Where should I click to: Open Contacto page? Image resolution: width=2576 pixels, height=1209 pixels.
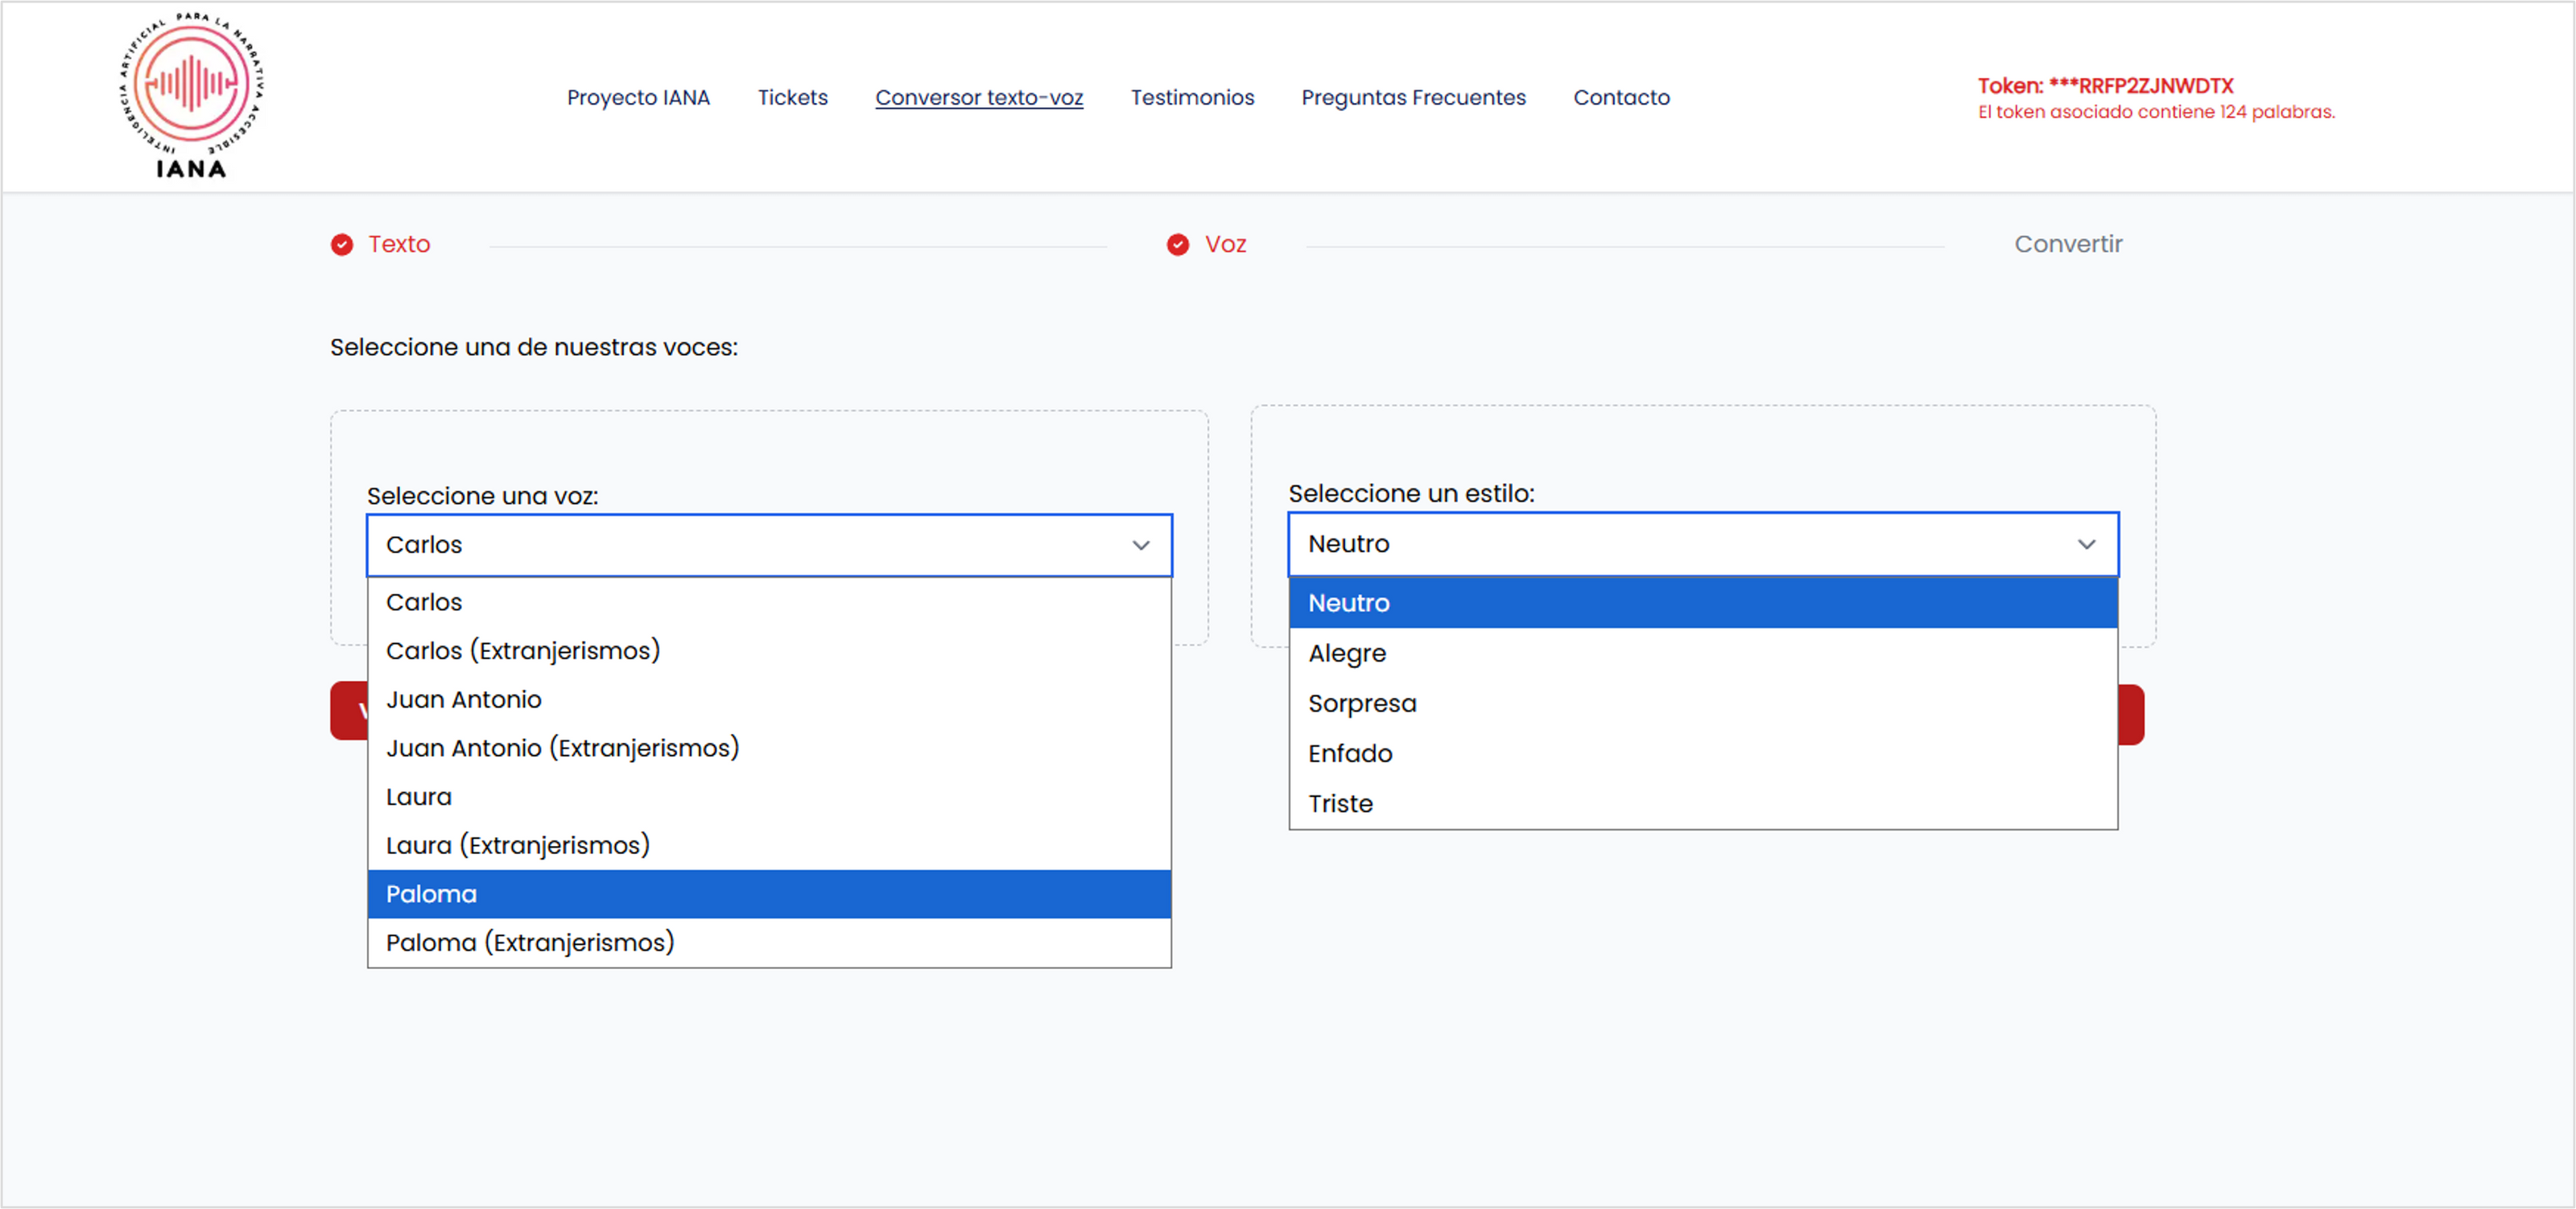(1621, 97)
